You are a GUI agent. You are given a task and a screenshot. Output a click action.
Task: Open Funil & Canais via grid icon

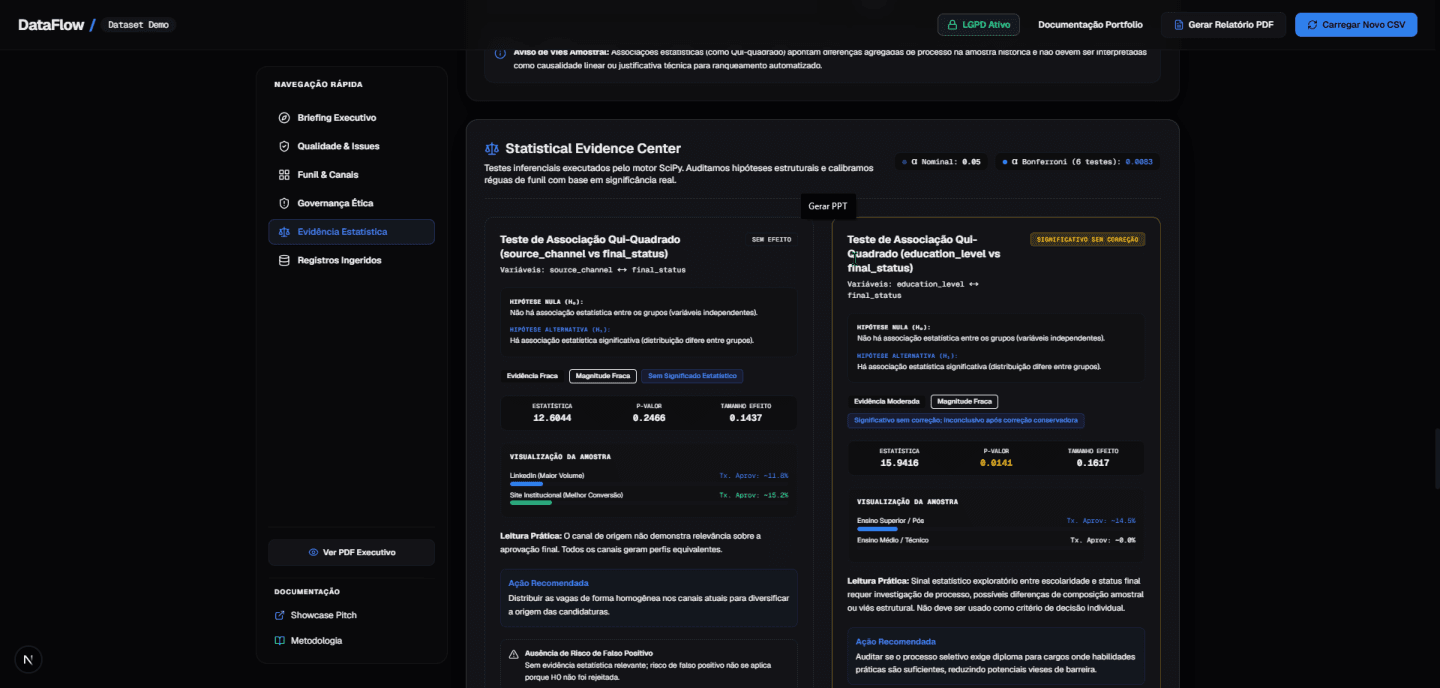tap(284, 175)
